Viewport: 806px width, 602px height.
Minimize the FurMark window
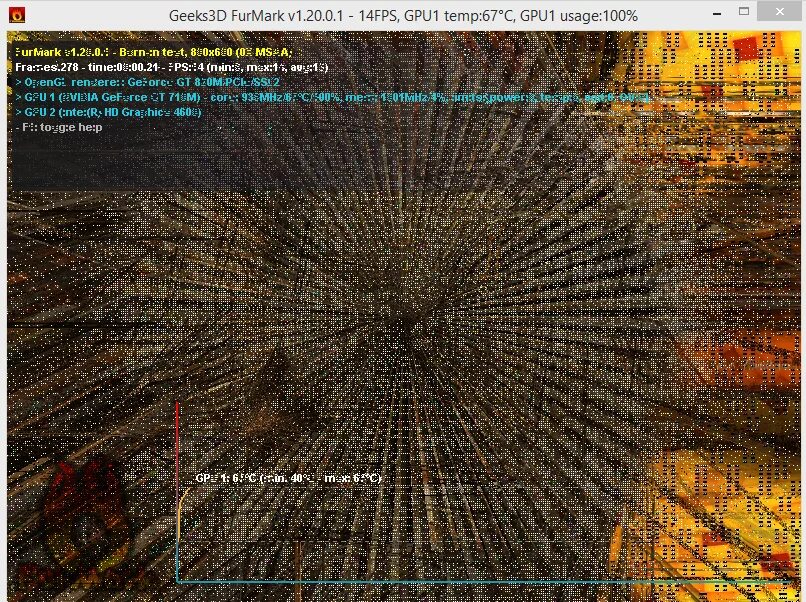[x=717, y=13]
